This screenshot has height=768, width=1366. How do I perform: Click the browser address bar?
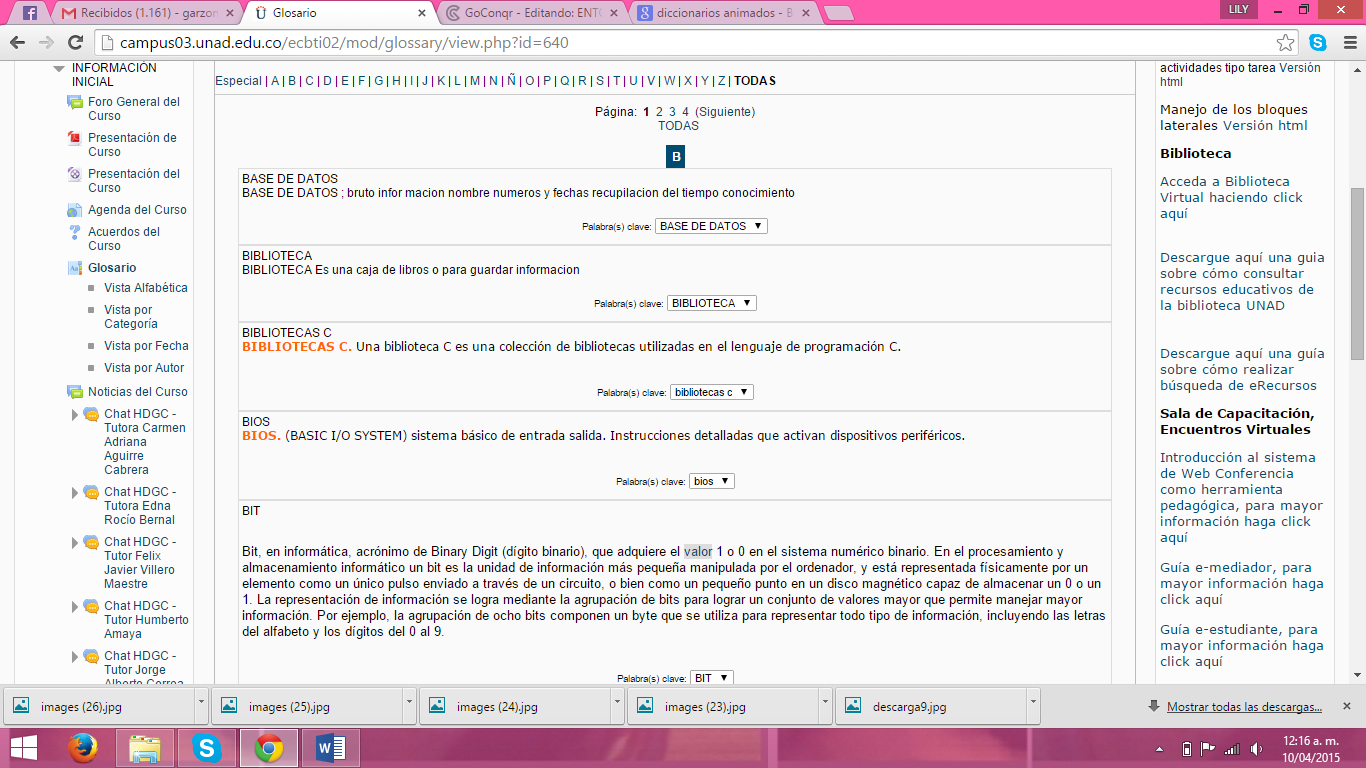(685, 43)
